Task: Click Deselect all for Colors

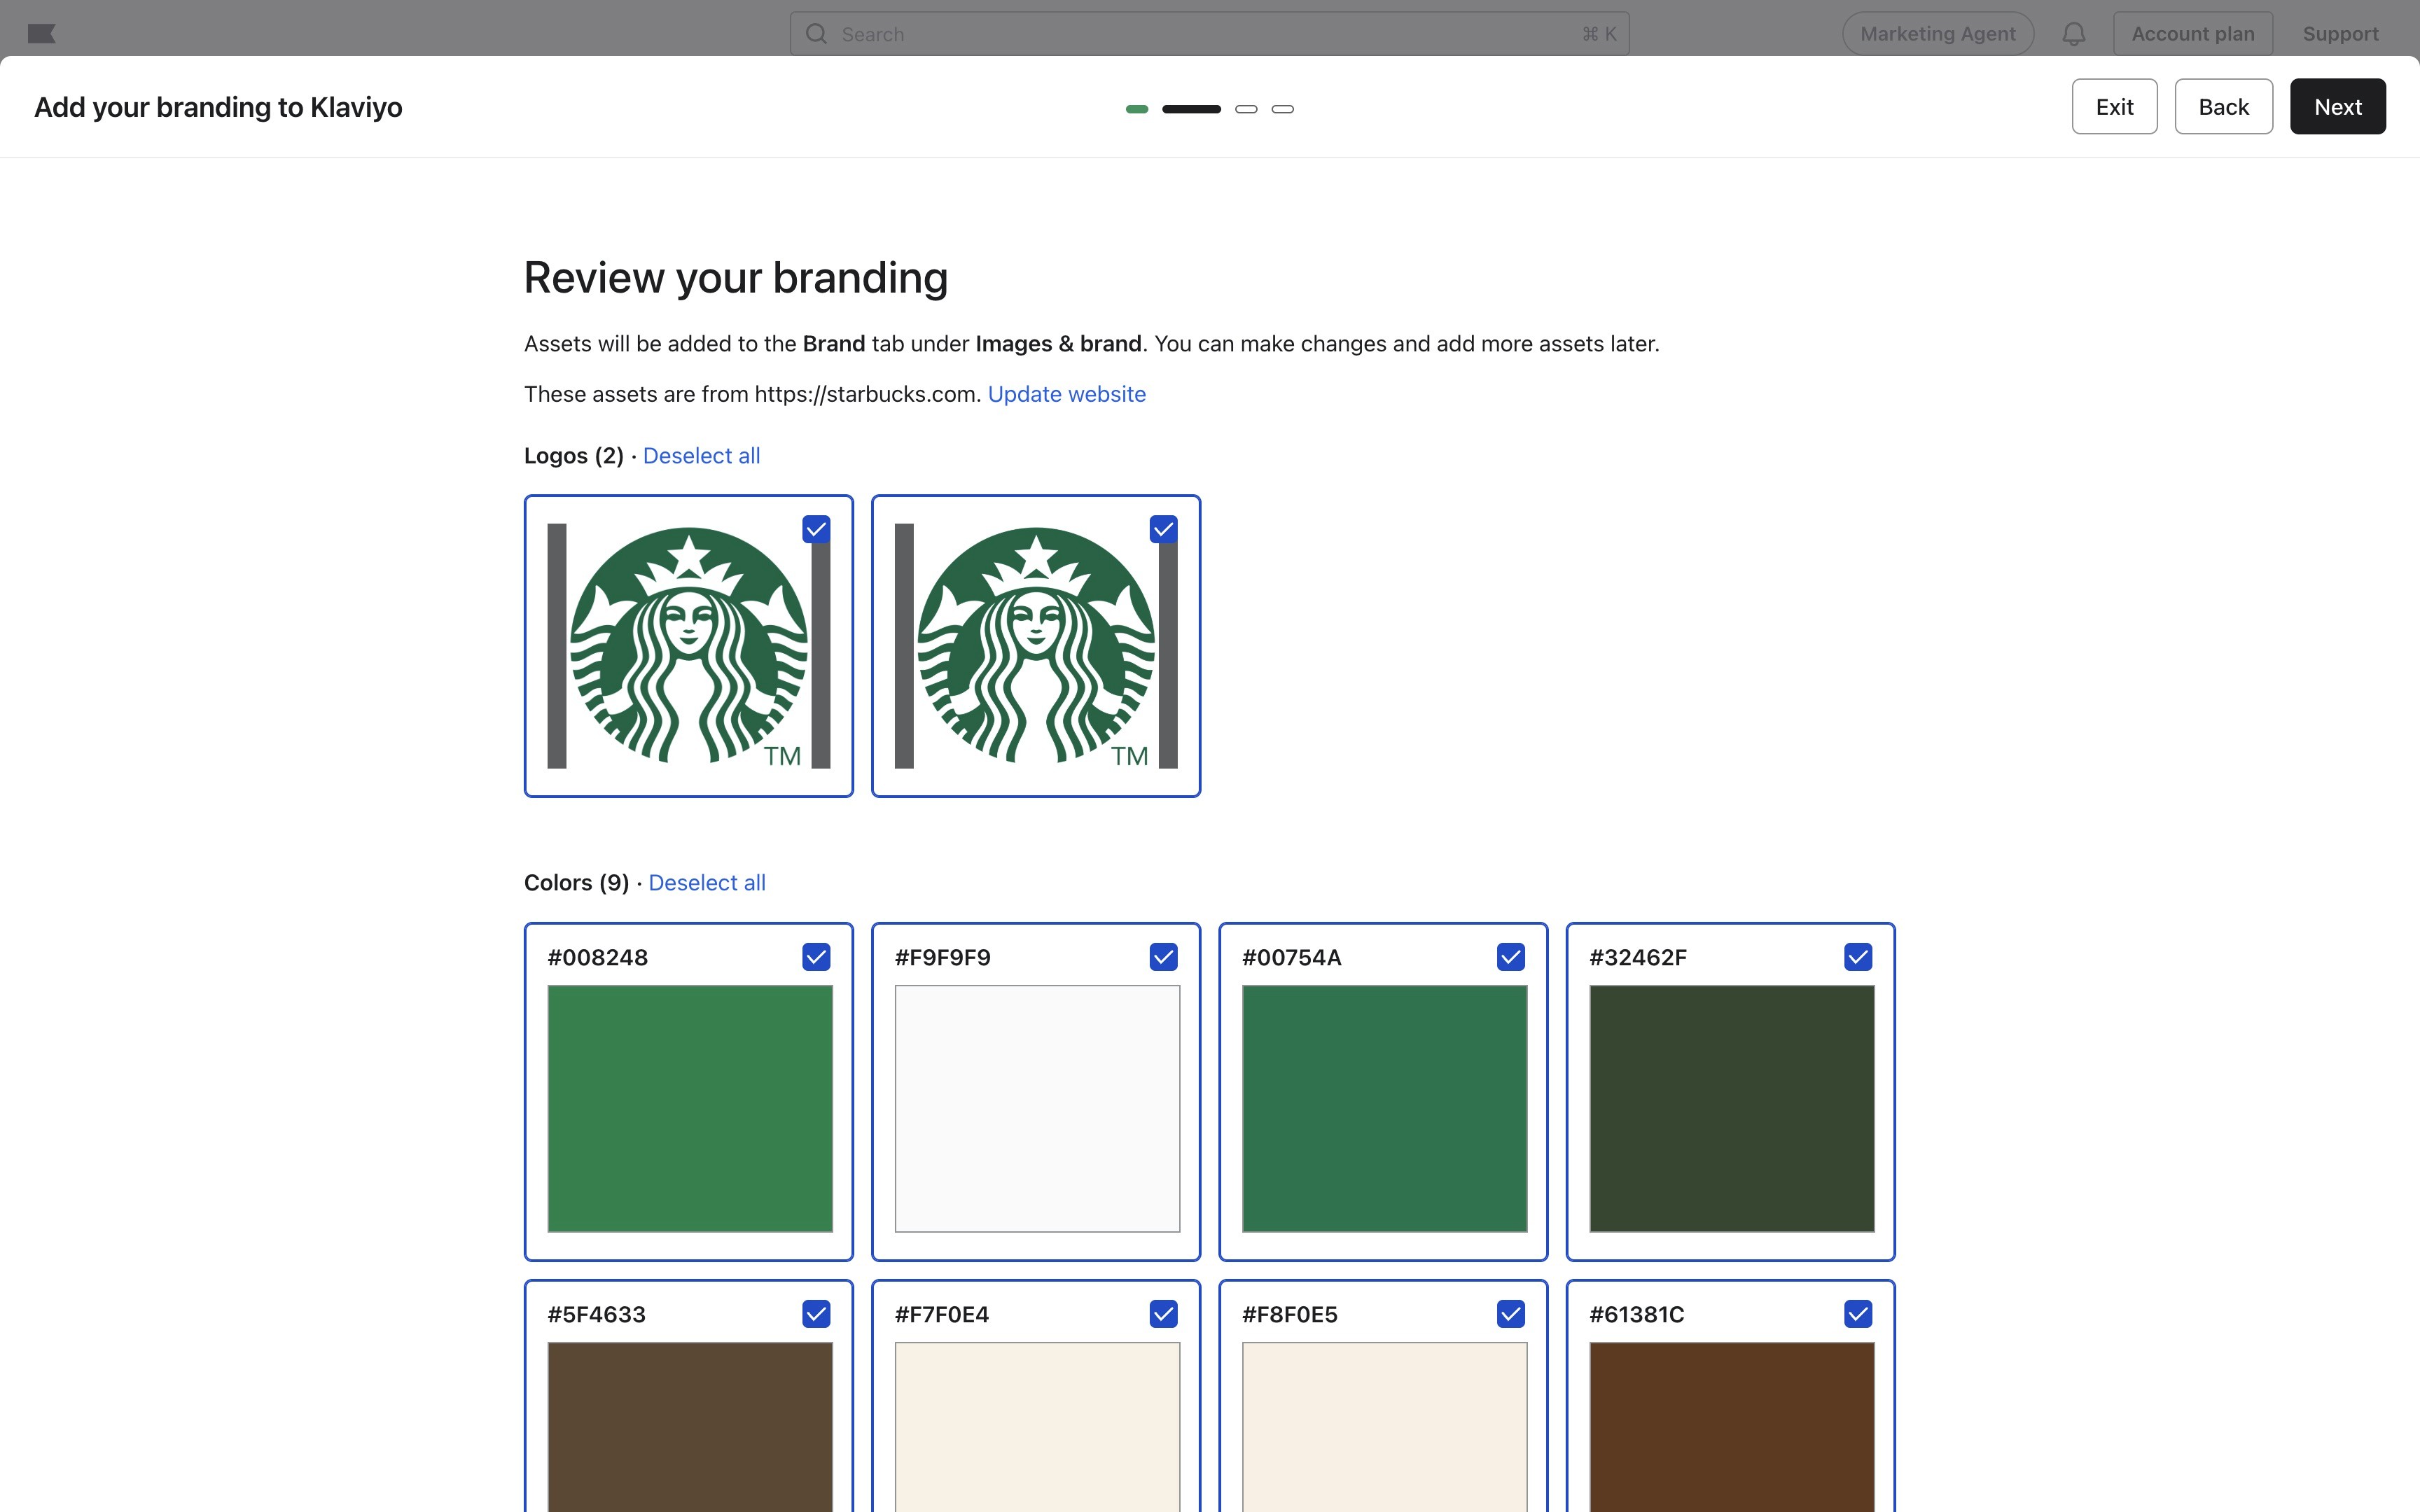Action: 706,883
